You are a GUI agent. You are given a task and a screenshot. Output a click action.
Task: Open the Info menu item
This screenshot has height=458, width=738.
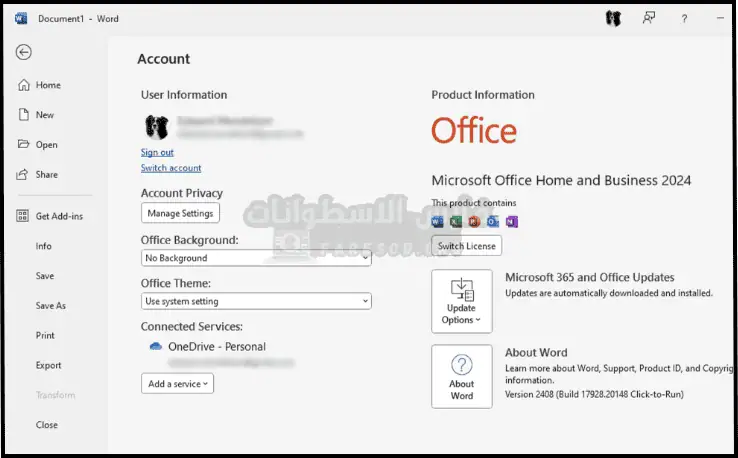coord(44,246)
